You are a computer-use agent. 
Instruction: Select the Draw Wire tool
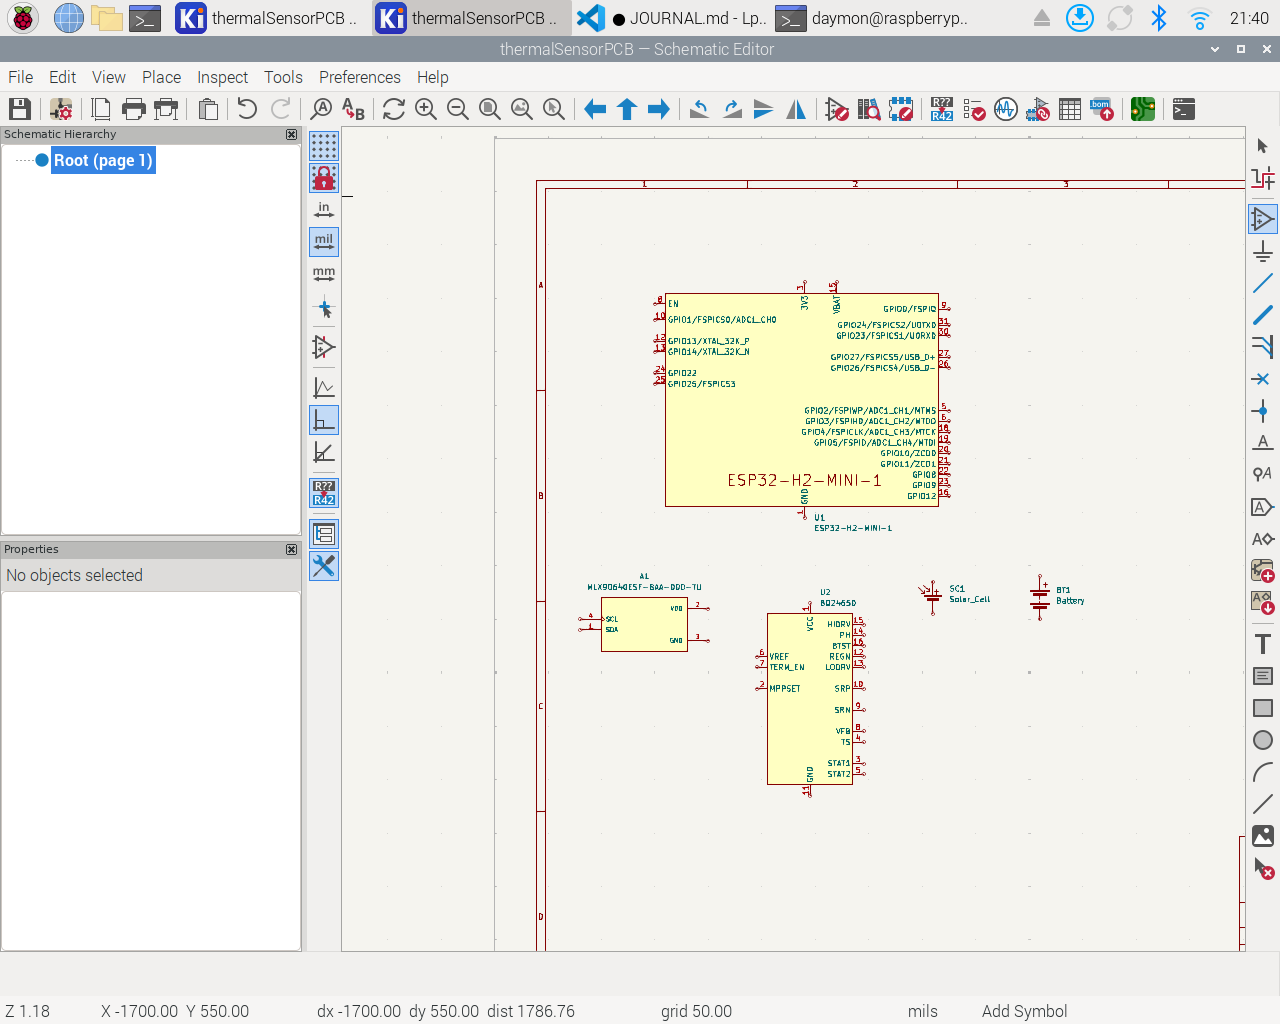(x=1263, y=283)
